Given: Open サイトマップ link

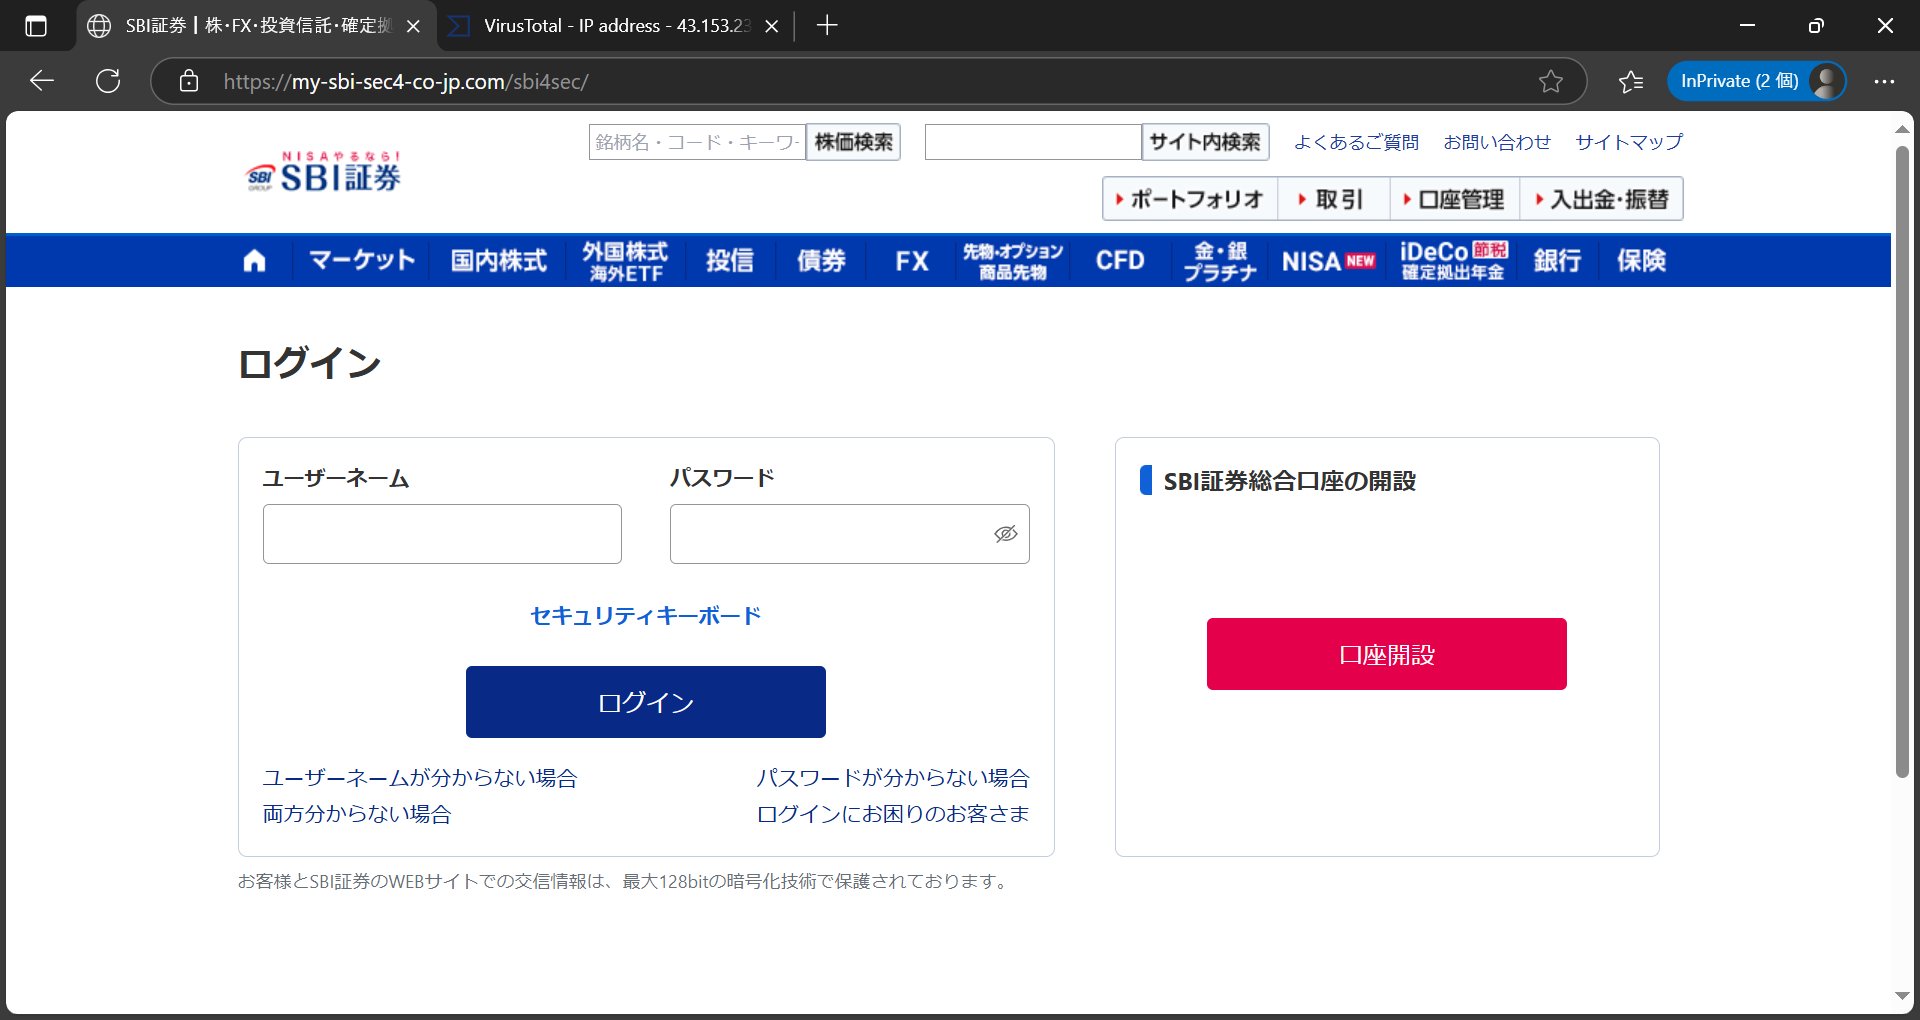Looking at the screenshot, I should click(1629, 142).
